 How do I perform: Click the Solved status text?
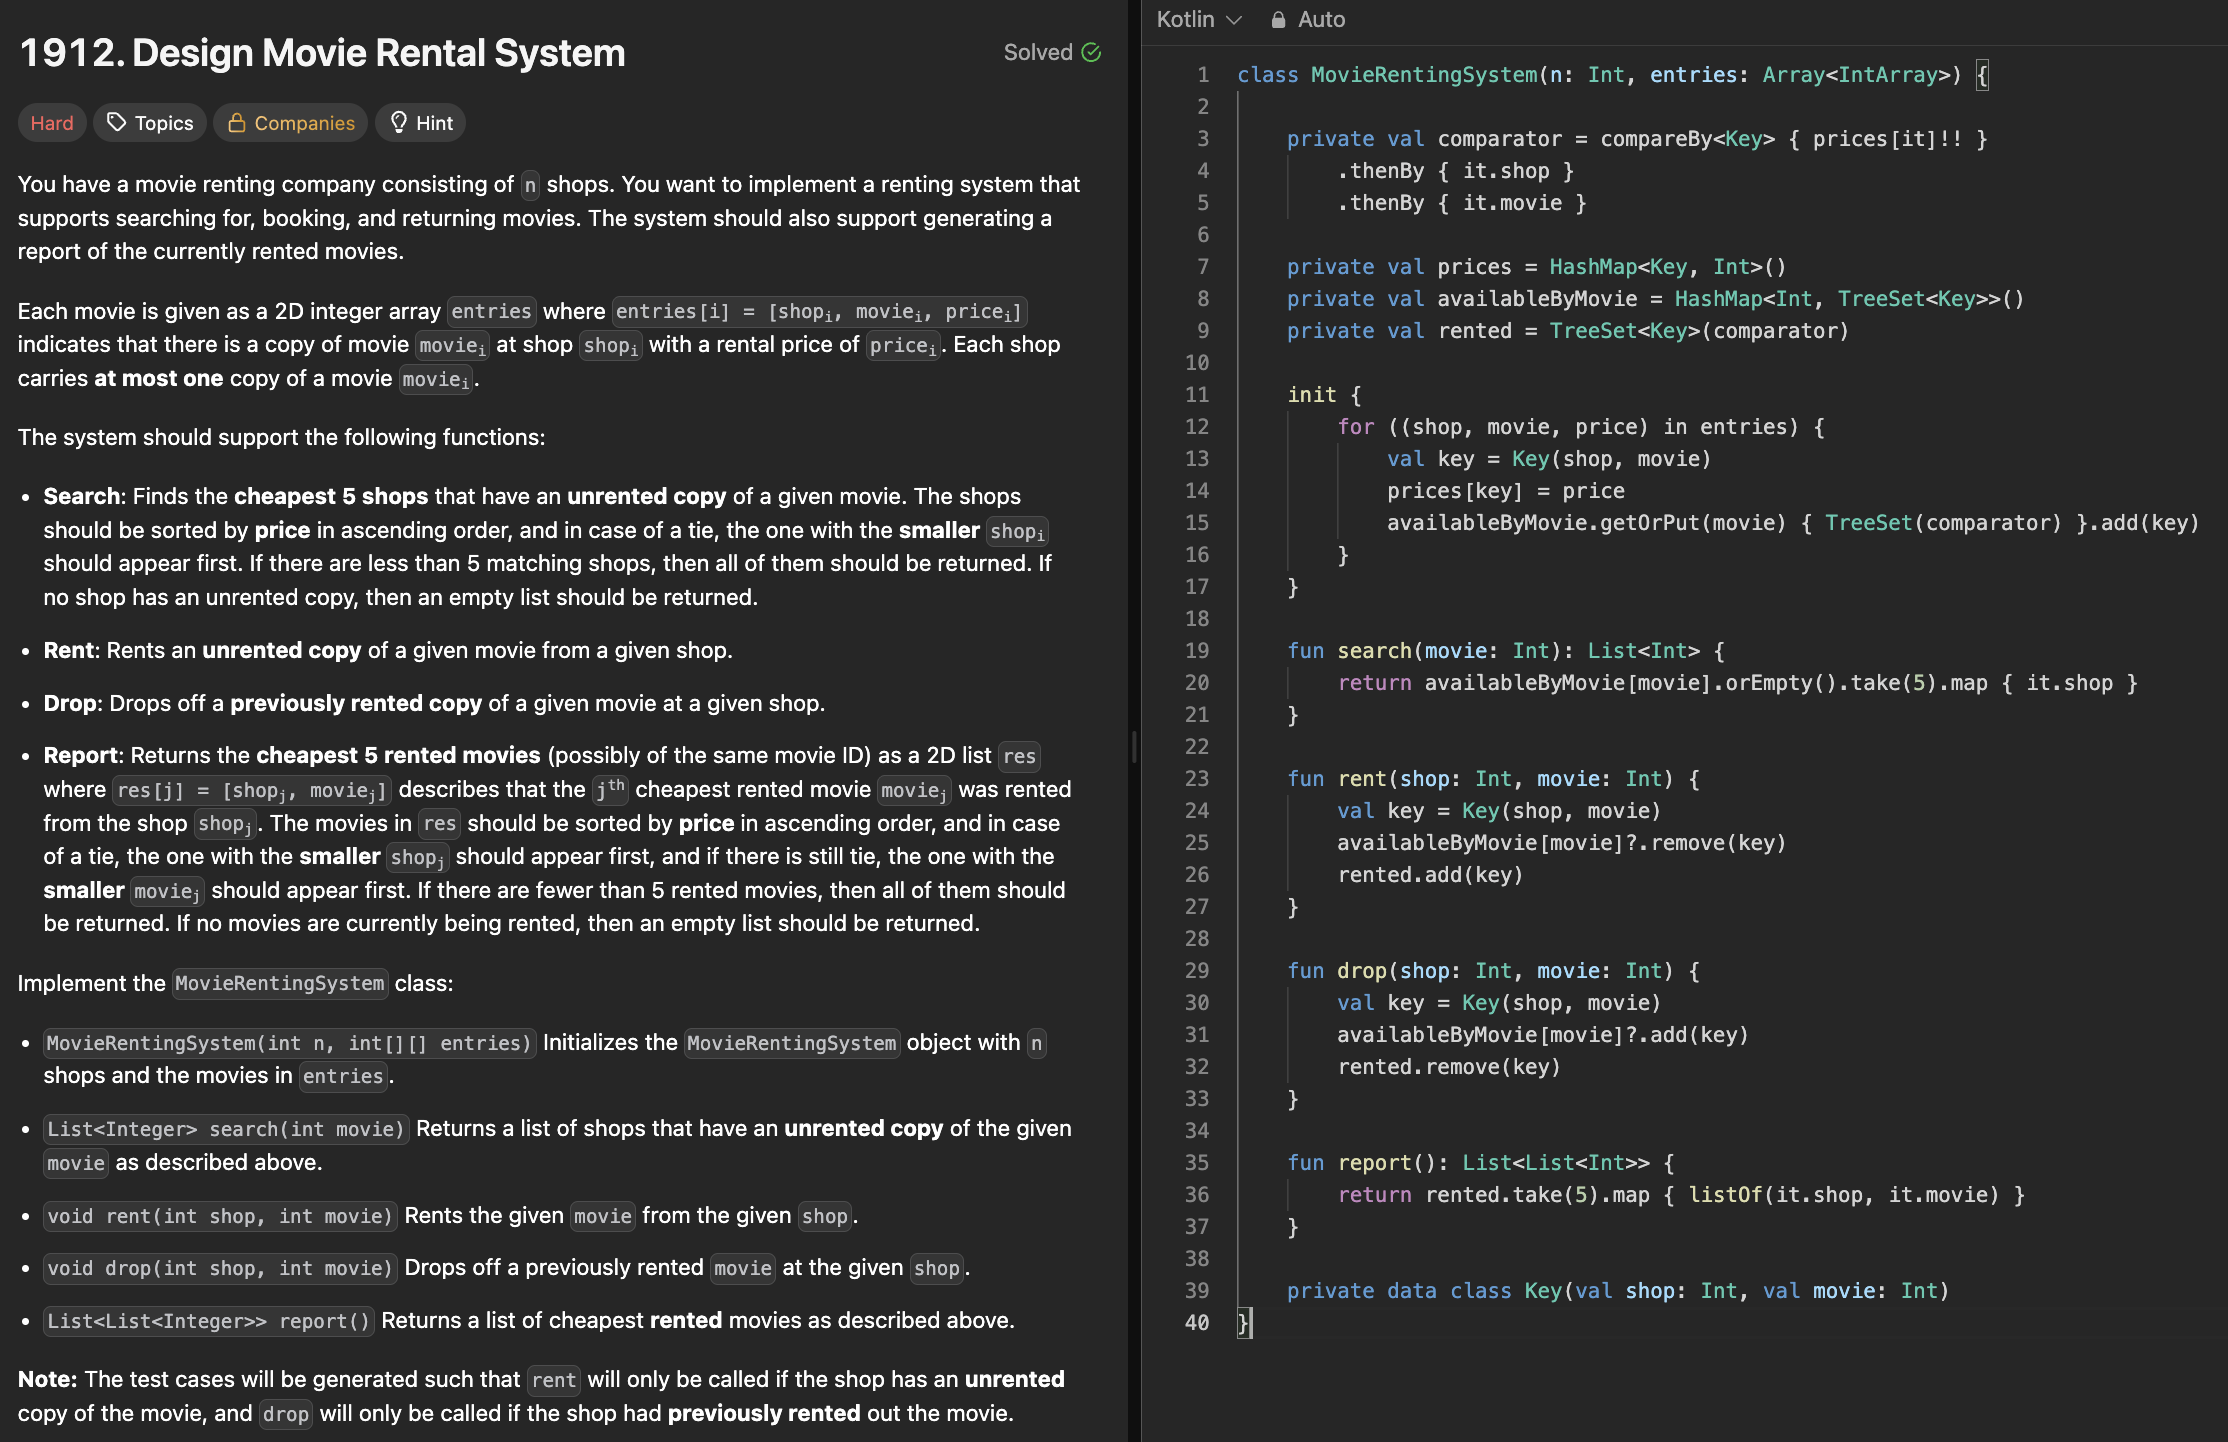1037,52
